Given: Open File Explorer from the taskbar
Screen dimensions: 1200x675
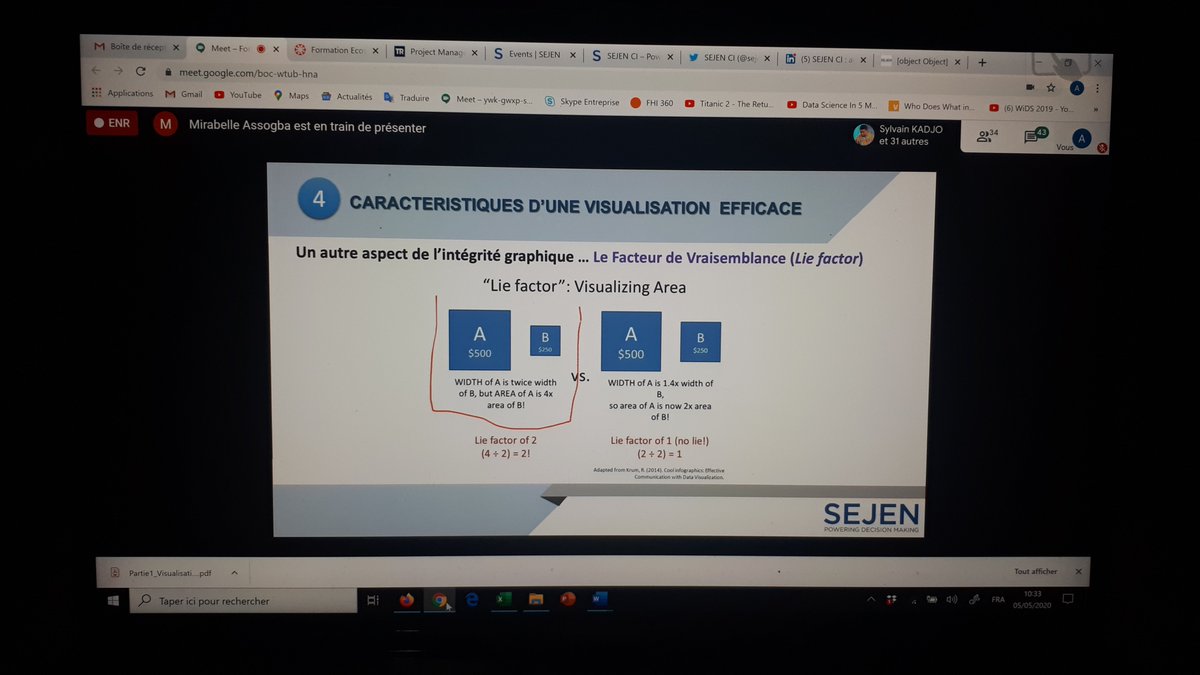Looking at the screenshot, I should [536, 599].
